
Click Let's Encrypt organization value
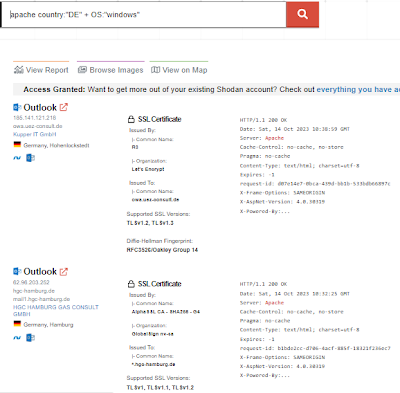[x=148, y=169]
